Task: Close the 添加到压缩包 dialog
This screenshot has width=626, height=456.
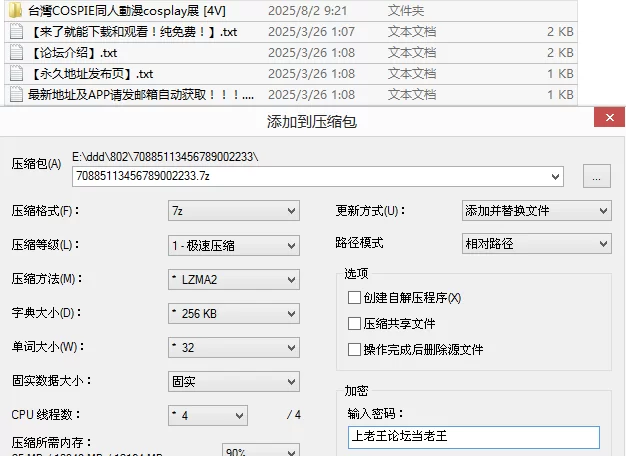Action: 610,117
